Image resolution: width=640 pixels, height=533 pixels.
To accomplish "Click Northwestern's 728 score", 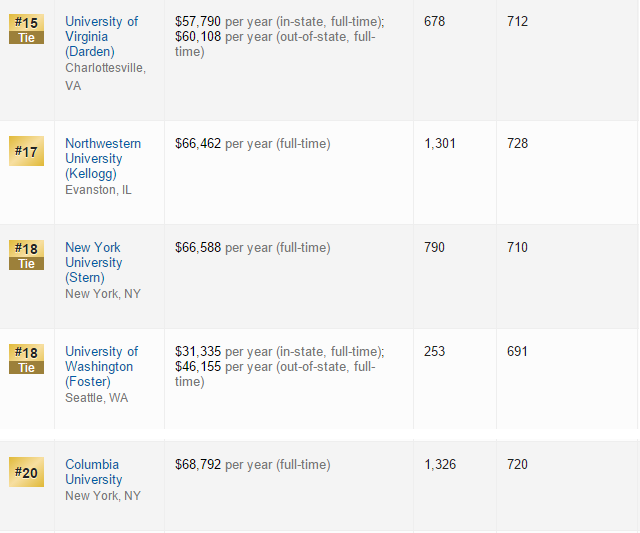I will click(x=517, y=144).
